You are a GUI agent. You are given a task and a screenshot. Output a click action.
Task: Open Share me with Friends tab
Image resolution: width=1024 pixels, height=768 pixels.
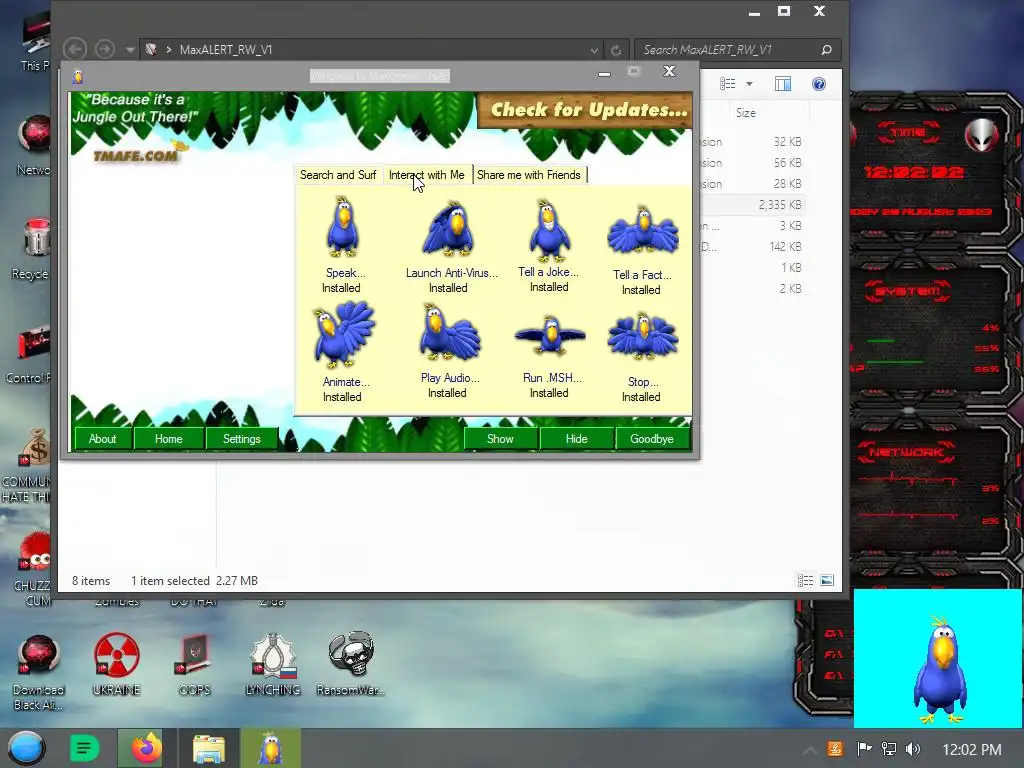[529, 175]
